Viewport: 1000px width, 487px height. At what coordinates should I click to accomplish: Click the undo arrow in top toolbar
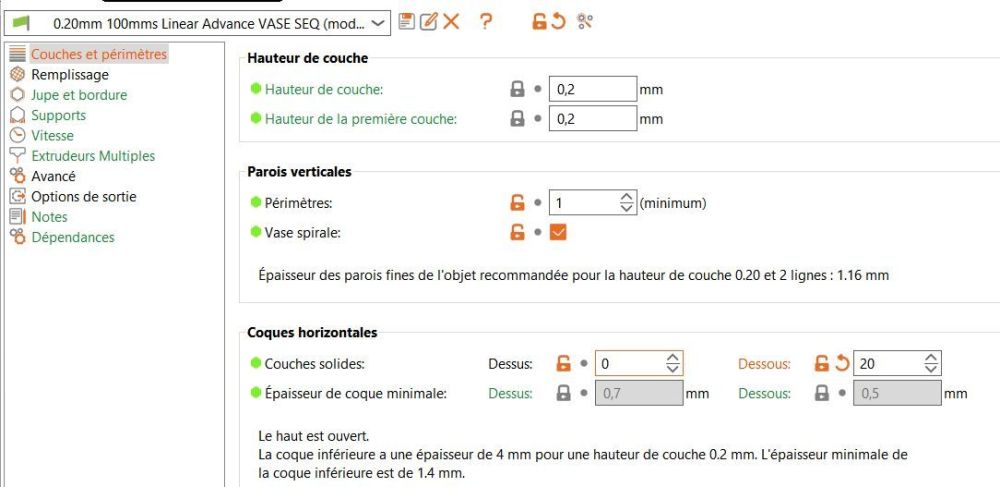point(559,21)
